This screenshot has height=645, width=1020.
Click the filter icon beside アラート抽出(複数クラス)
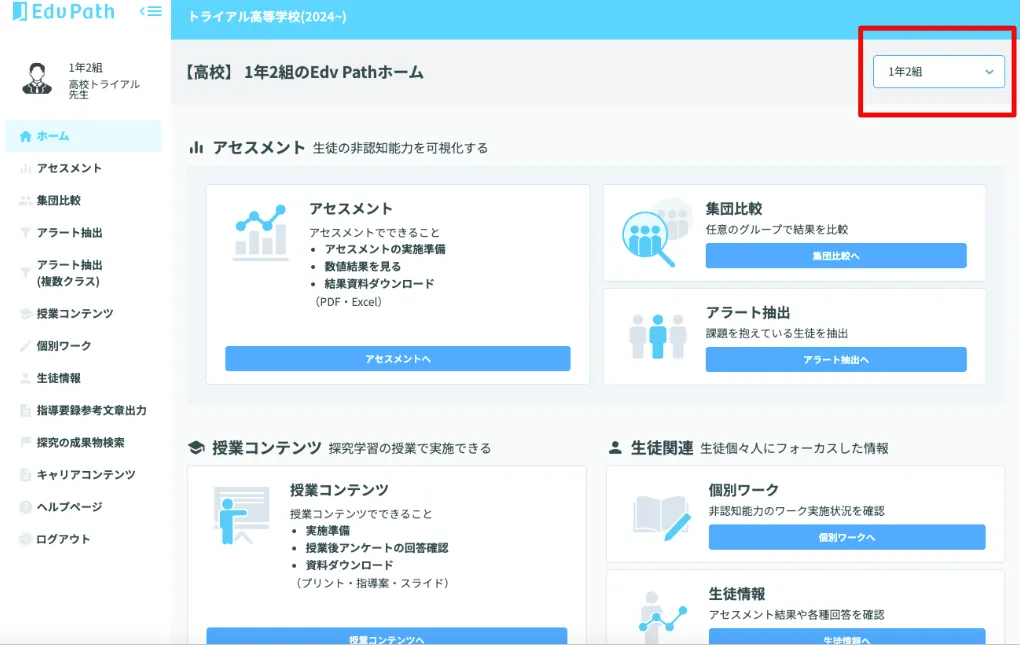[25, 273]
